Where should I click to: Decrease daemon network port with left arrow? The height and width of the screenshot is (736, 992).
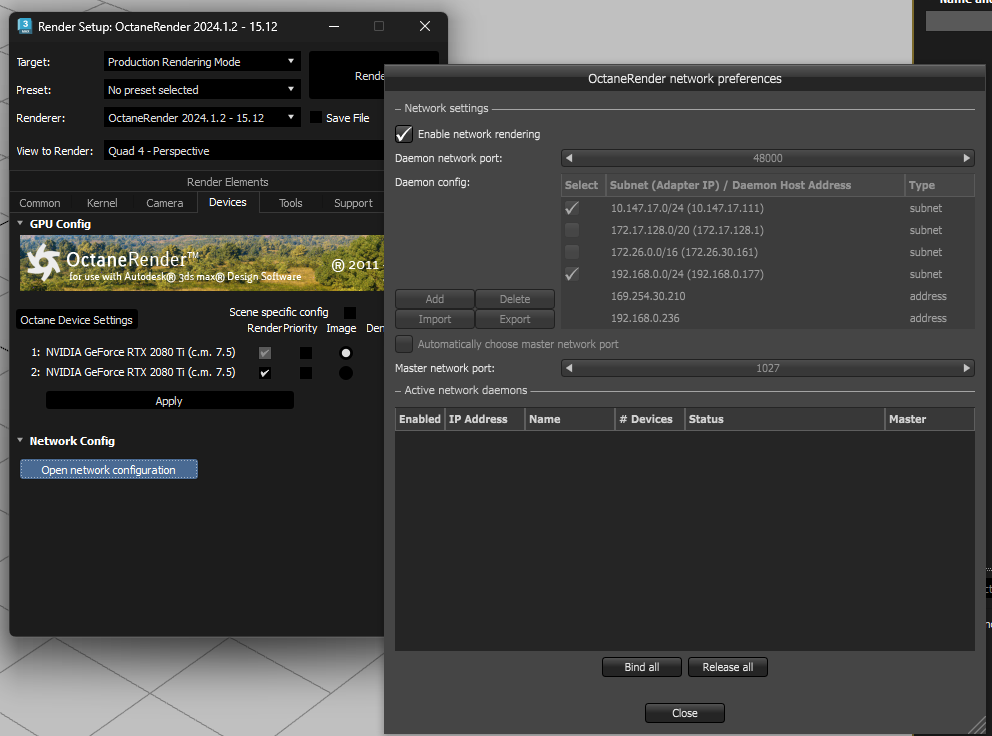pyautogui.click(x=569, y=158)
